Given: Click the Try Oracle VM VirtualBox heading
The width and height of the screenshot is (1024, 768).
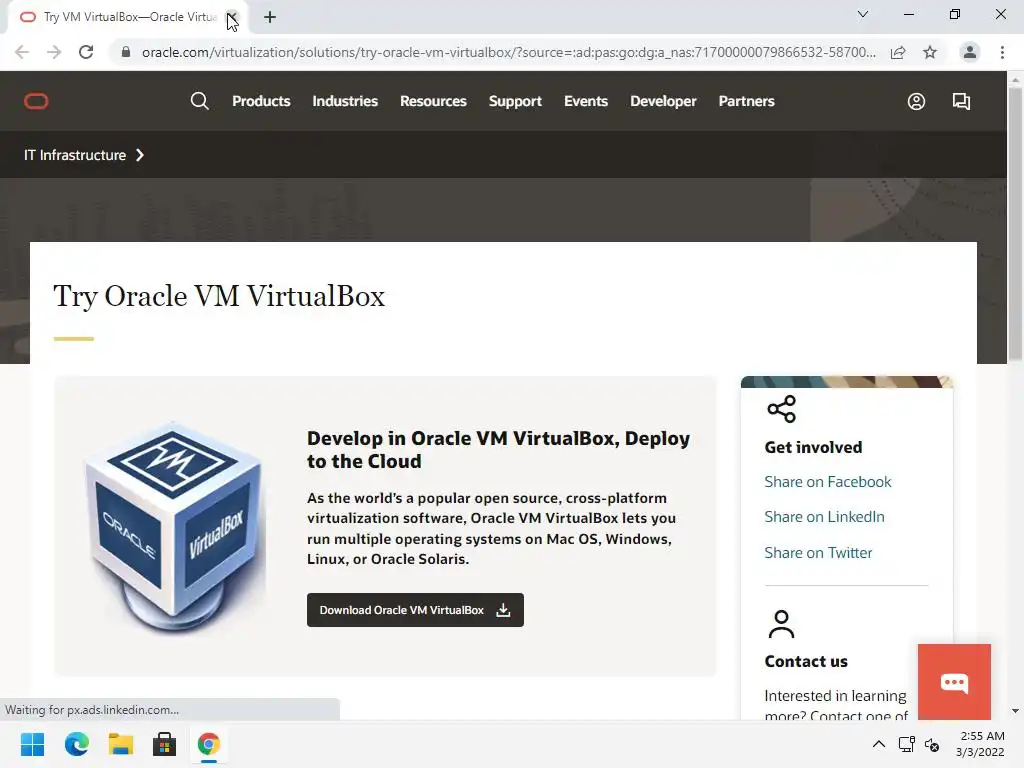Looking at the screenshot, I should click(219, 296).
